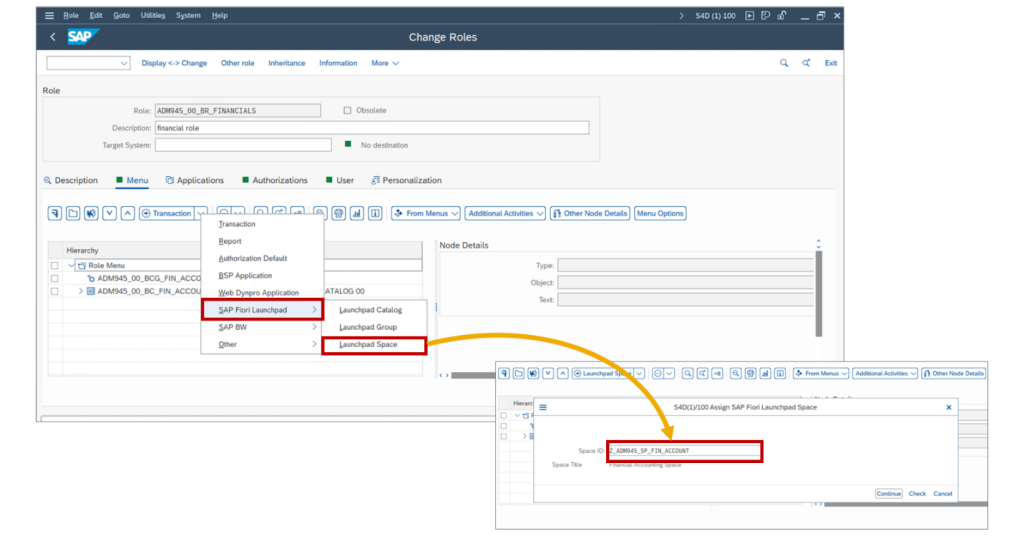This screenshot has height=536, width=1024.
Task: Click the Node Details vertical scrollbar
Action: coord(818,294)
